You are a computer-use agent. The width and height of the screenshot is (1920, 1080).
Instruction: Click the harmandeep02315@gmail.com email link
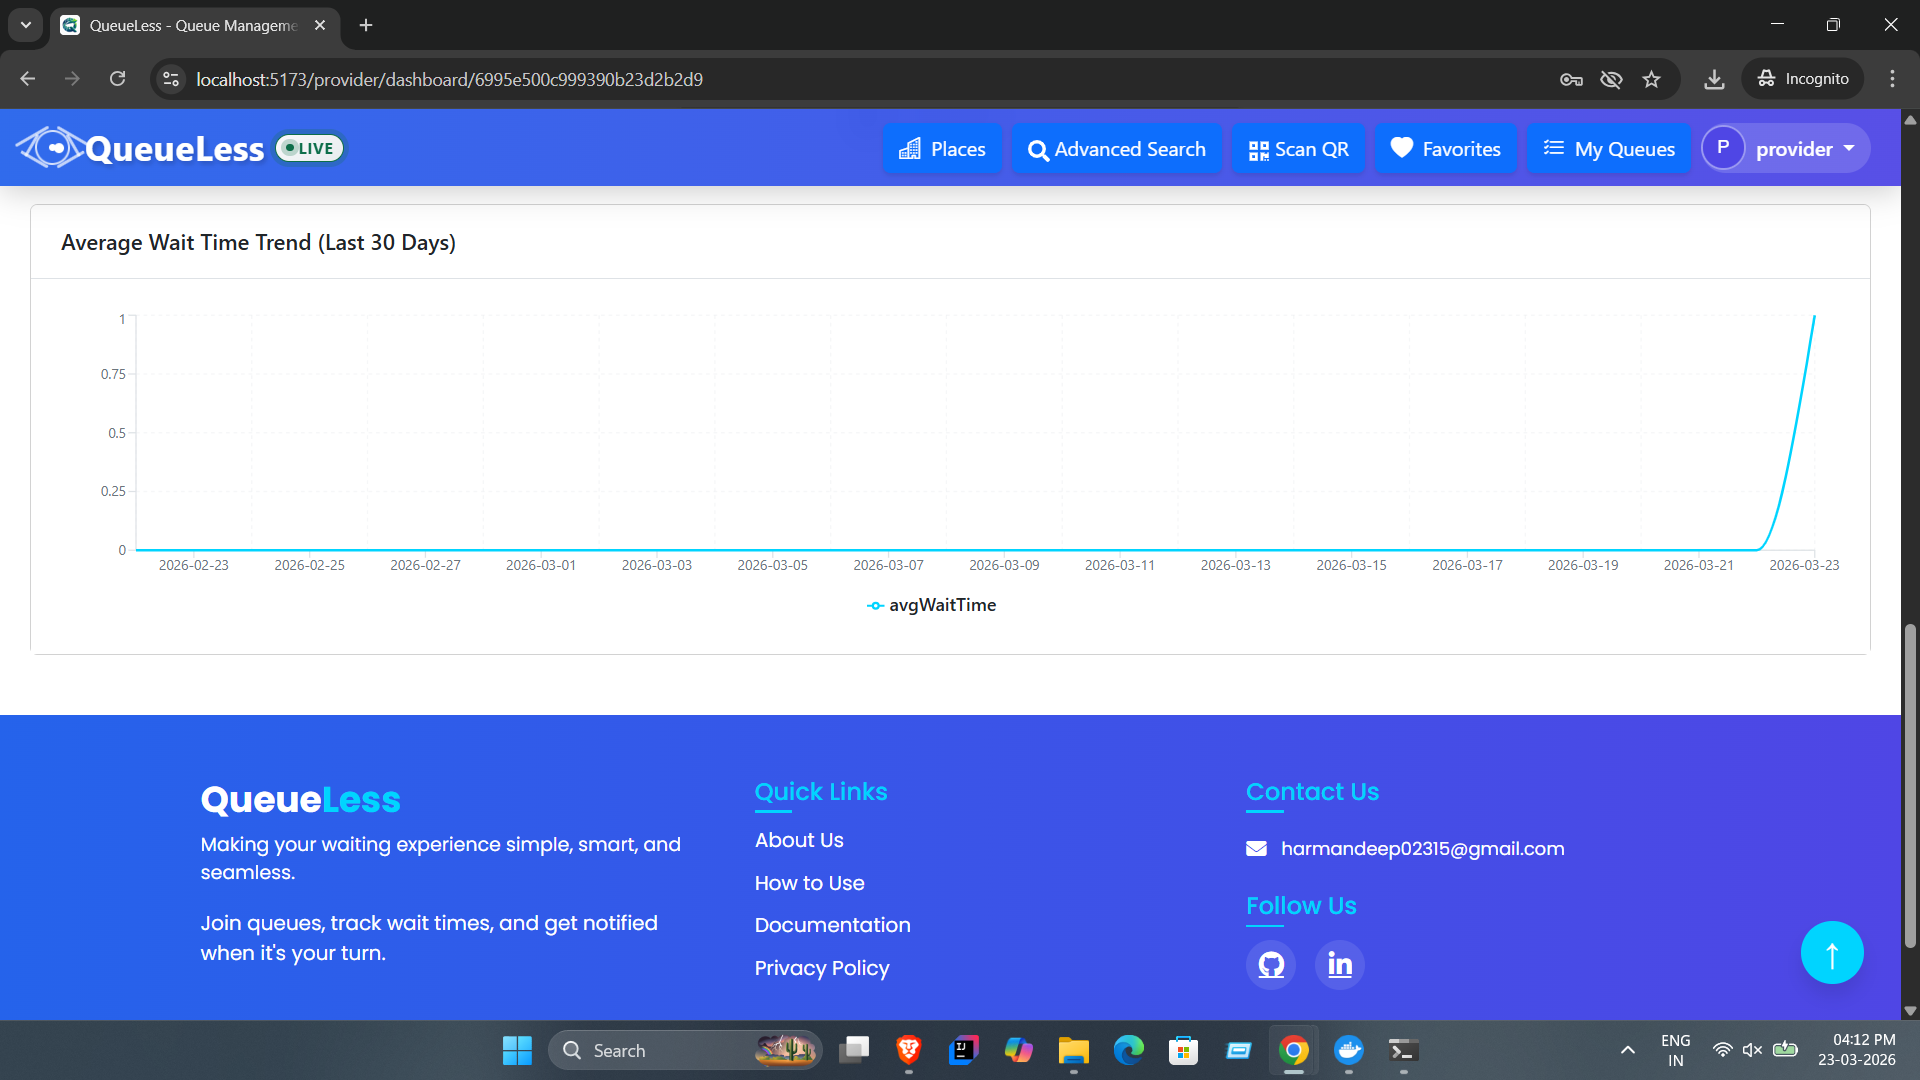tap(1423, 849)
